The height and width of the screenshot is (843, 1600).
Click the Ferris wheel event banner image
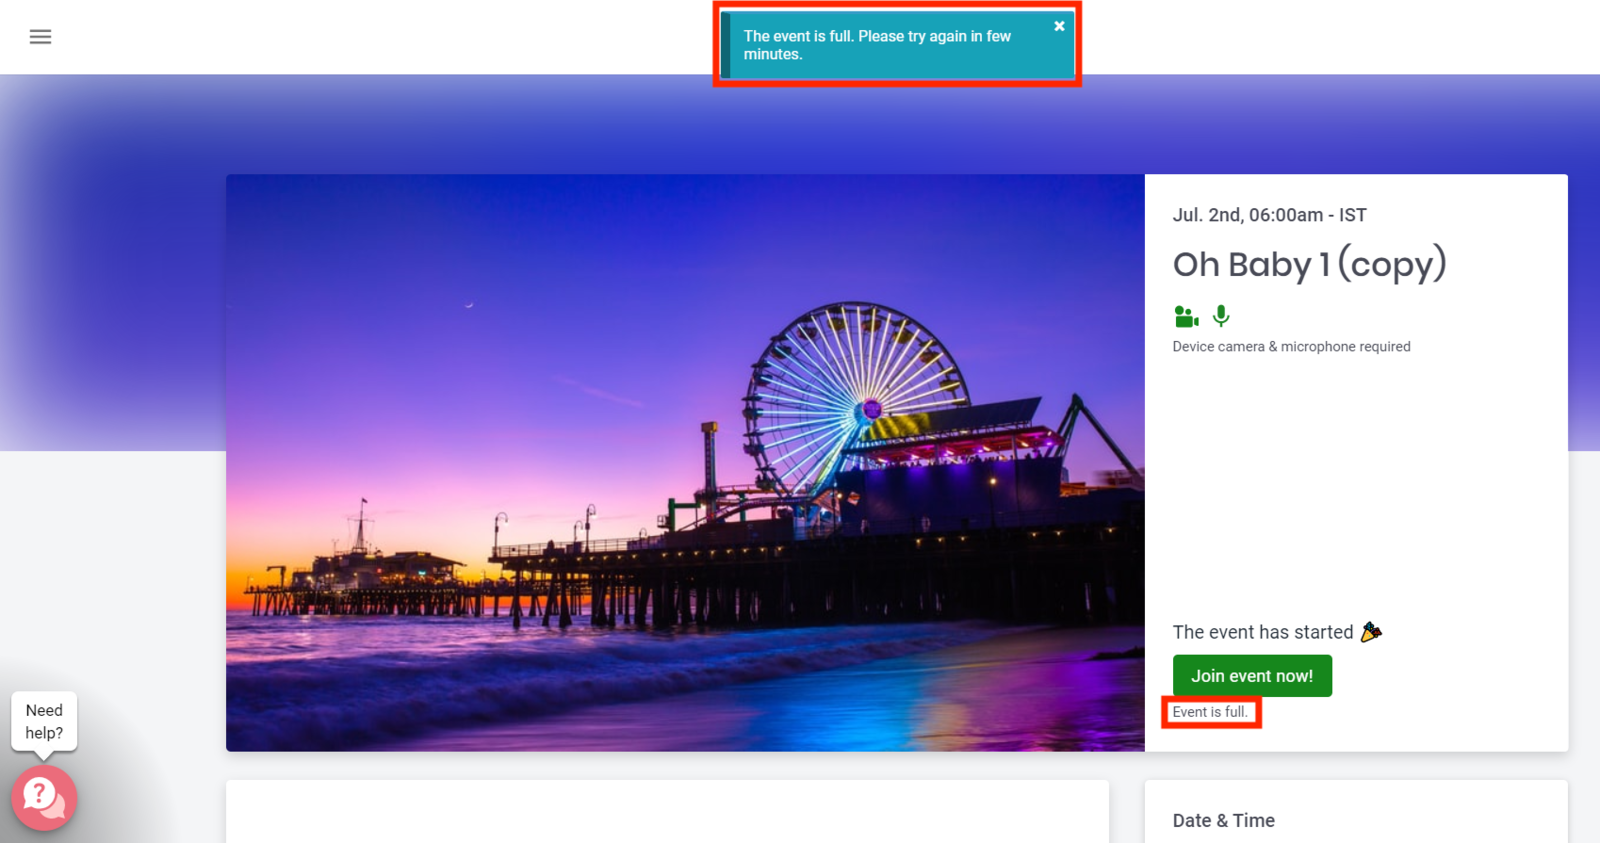pos(685,463)
